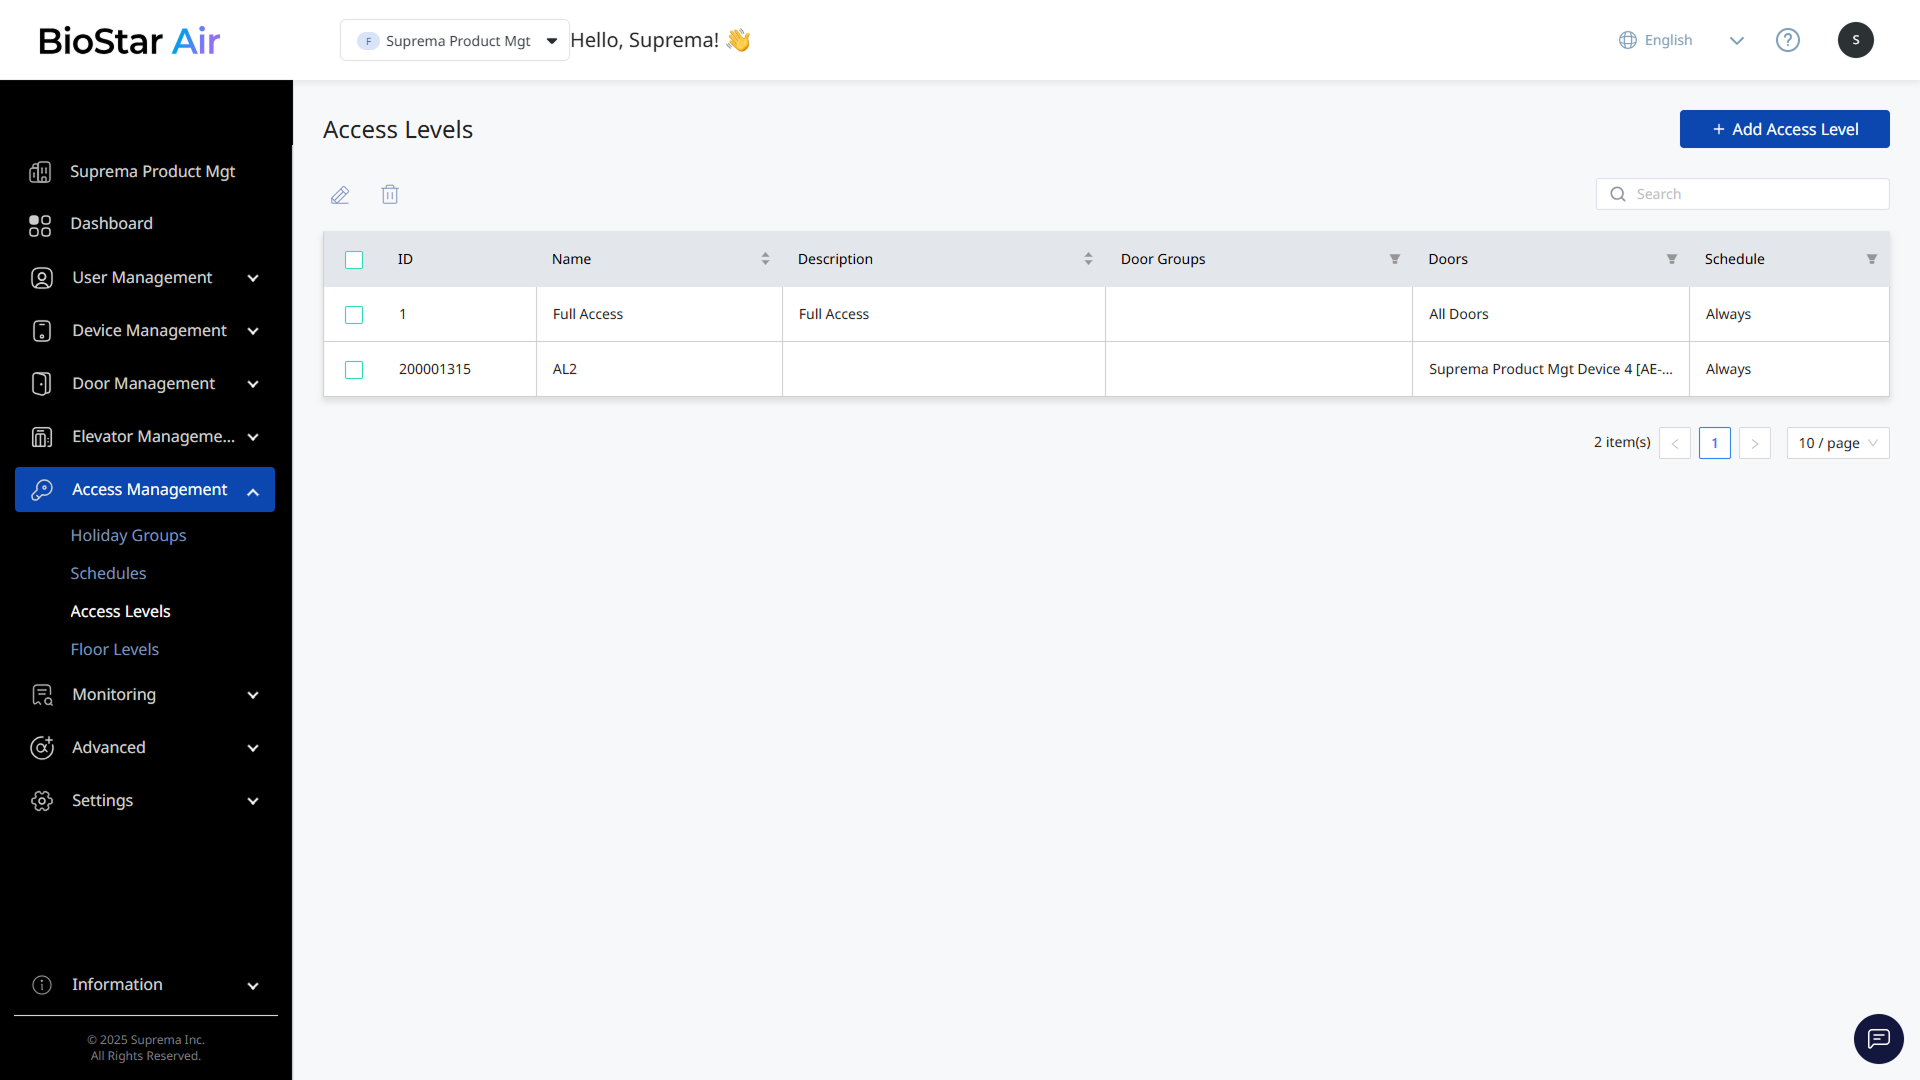Open the user avatar S icon
The image size is (1920, 1080).
pyautogui.click(x=1855, y=40)
